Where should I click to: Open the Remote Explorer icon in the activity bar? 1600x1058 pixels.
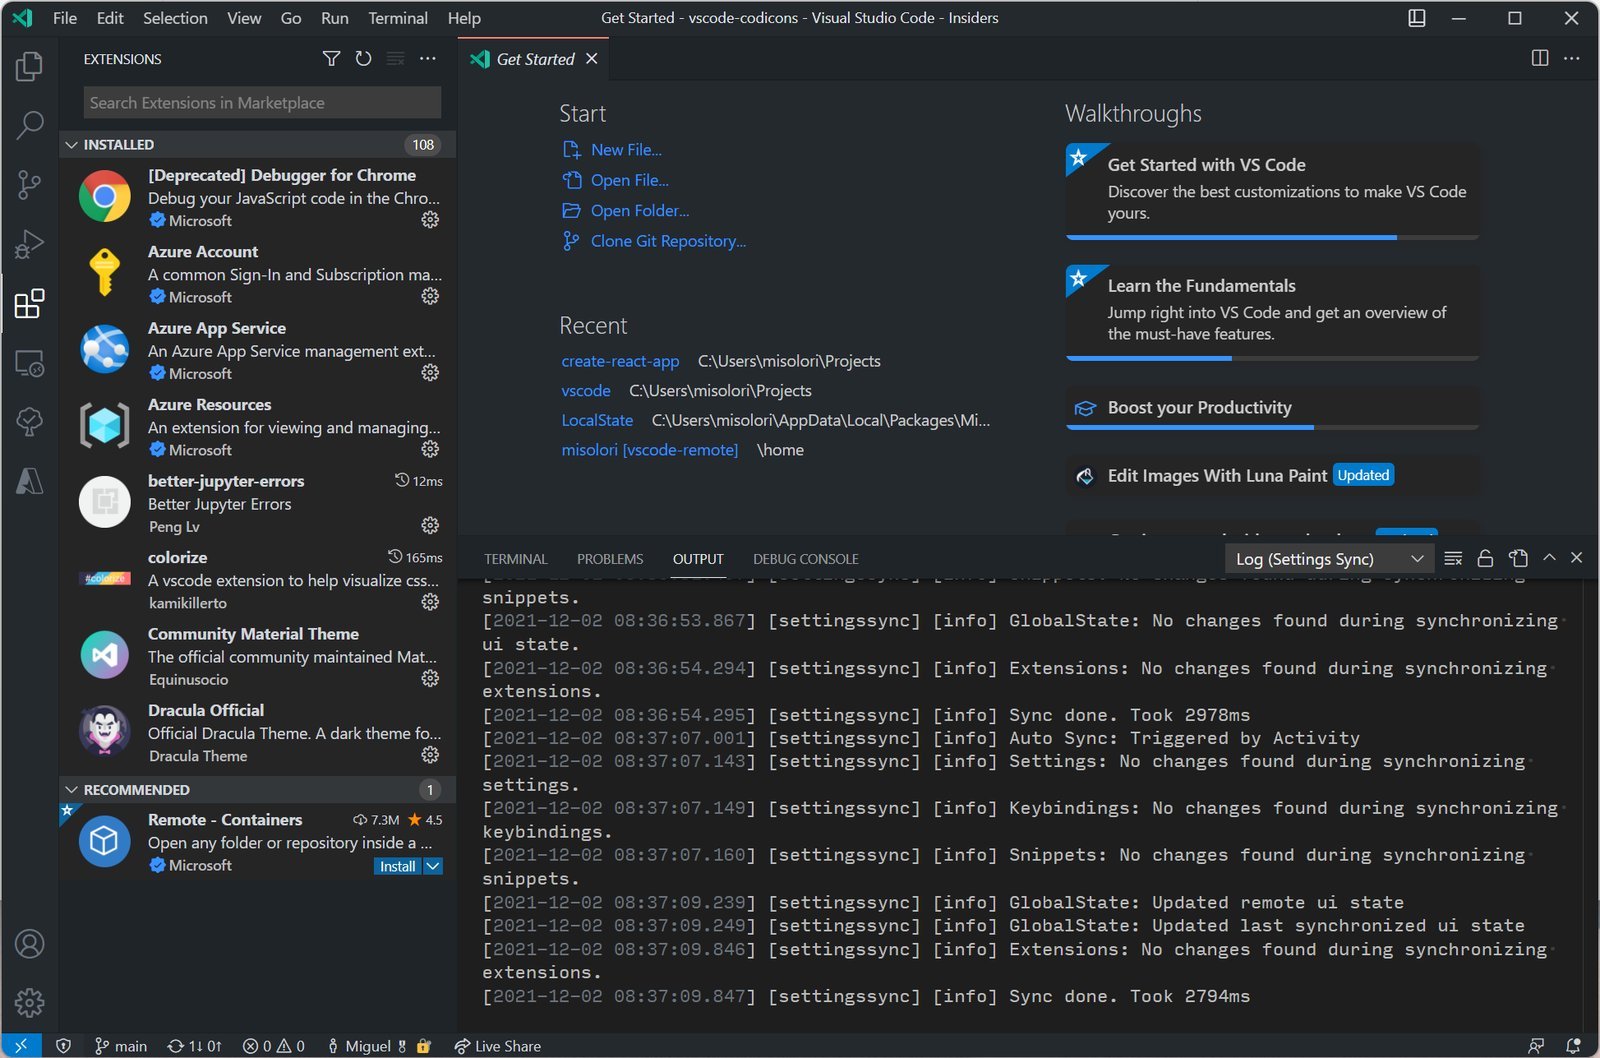click(x=29, y=363)
